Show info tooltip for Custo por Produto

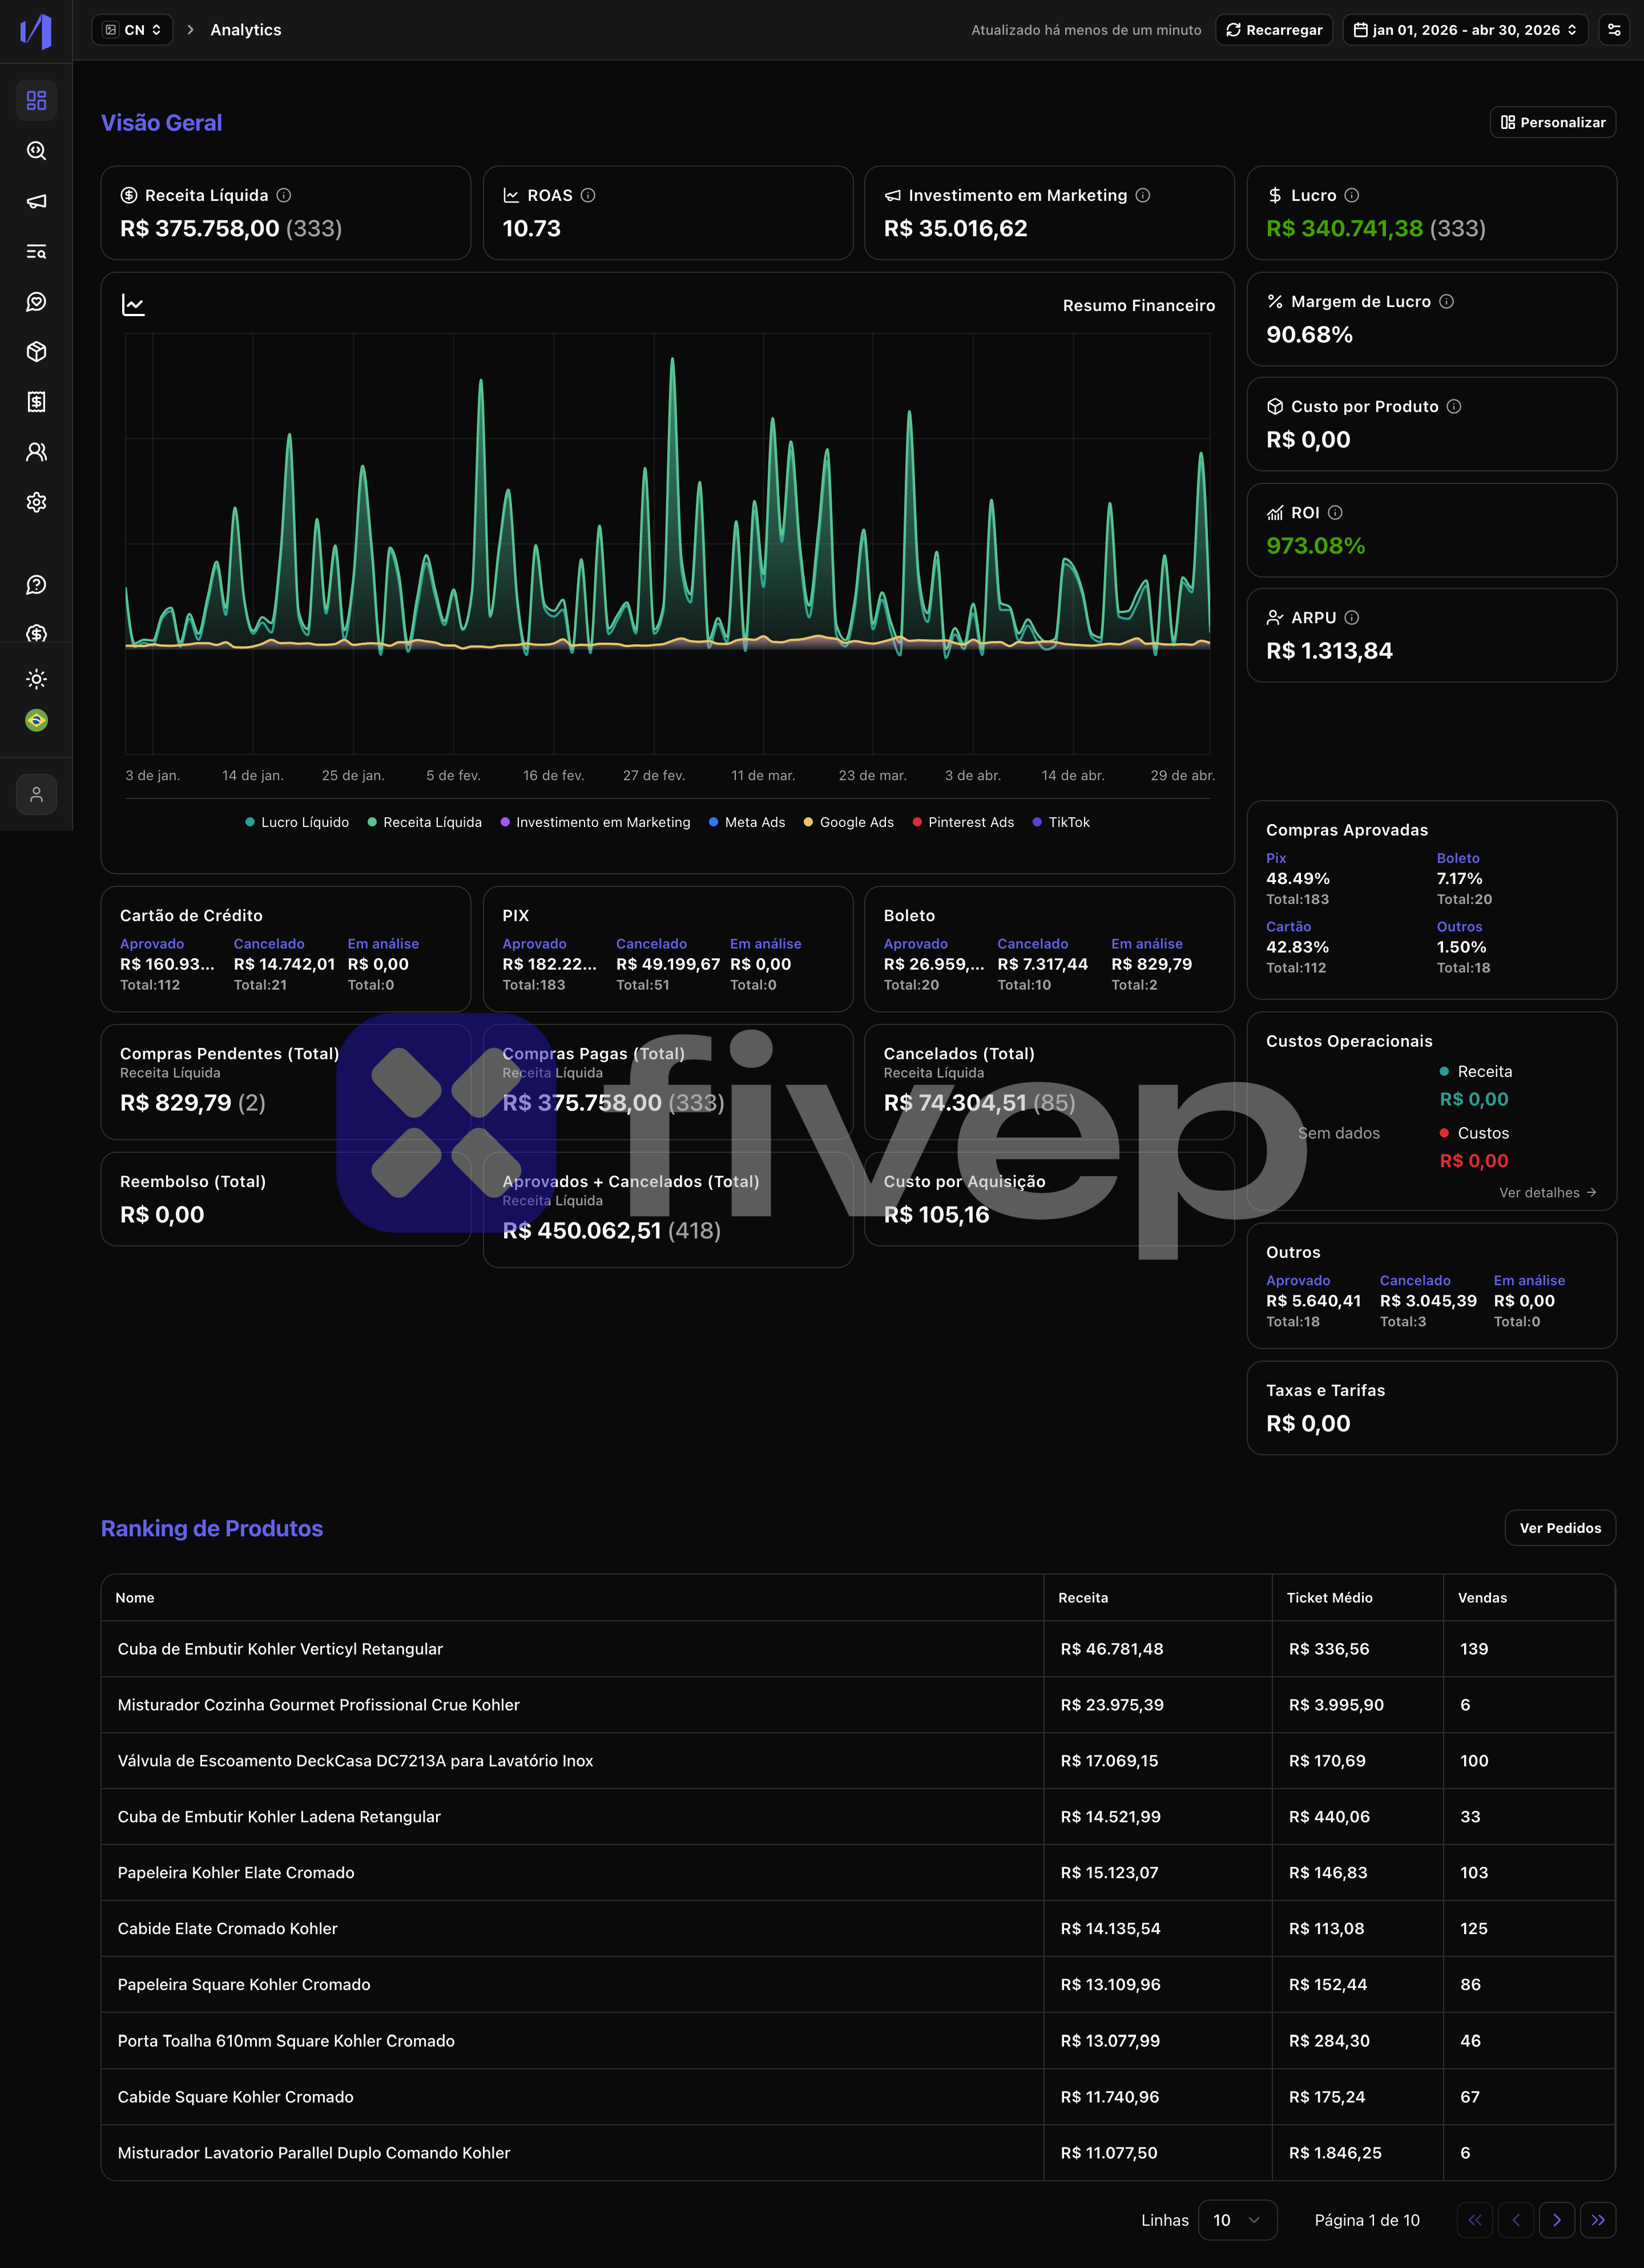[1454, 406]
